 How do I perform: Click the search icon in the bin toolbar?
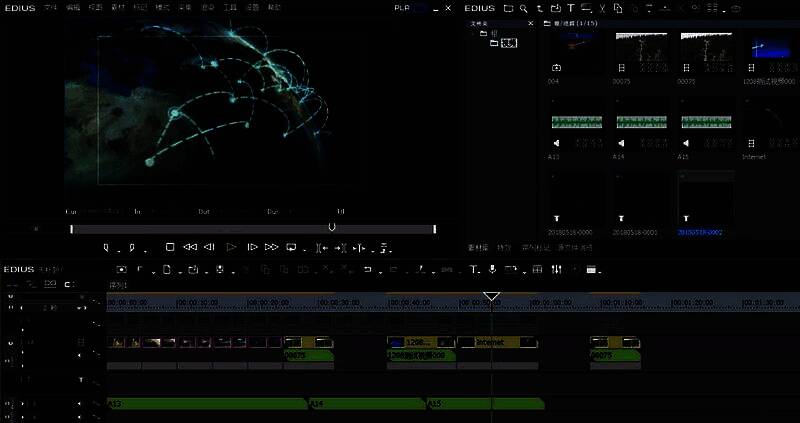(523, 8)
